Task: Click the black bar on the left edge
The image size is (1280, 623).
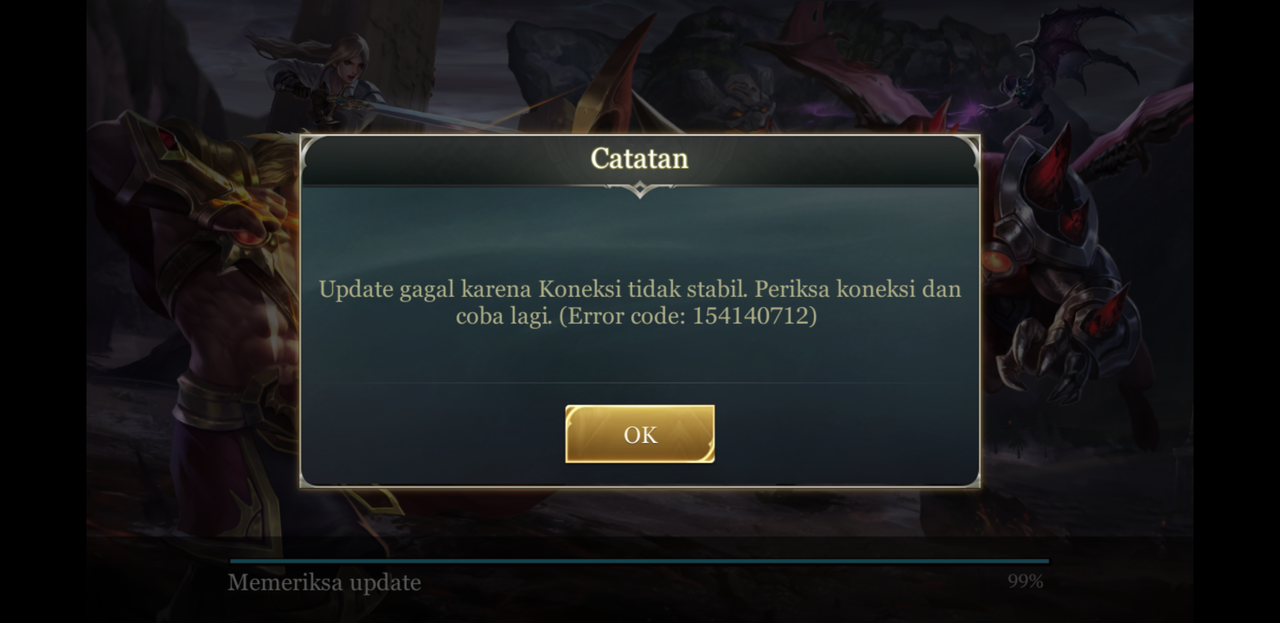Action: tap(43, 311)
